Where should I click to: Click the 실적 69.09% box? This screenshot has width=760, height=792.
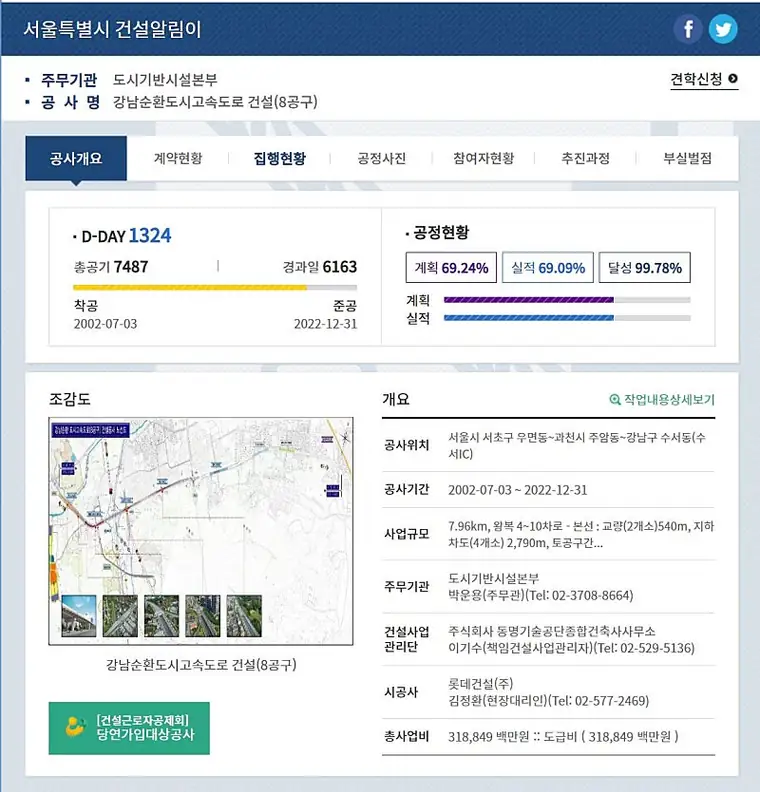pos(548,267)
